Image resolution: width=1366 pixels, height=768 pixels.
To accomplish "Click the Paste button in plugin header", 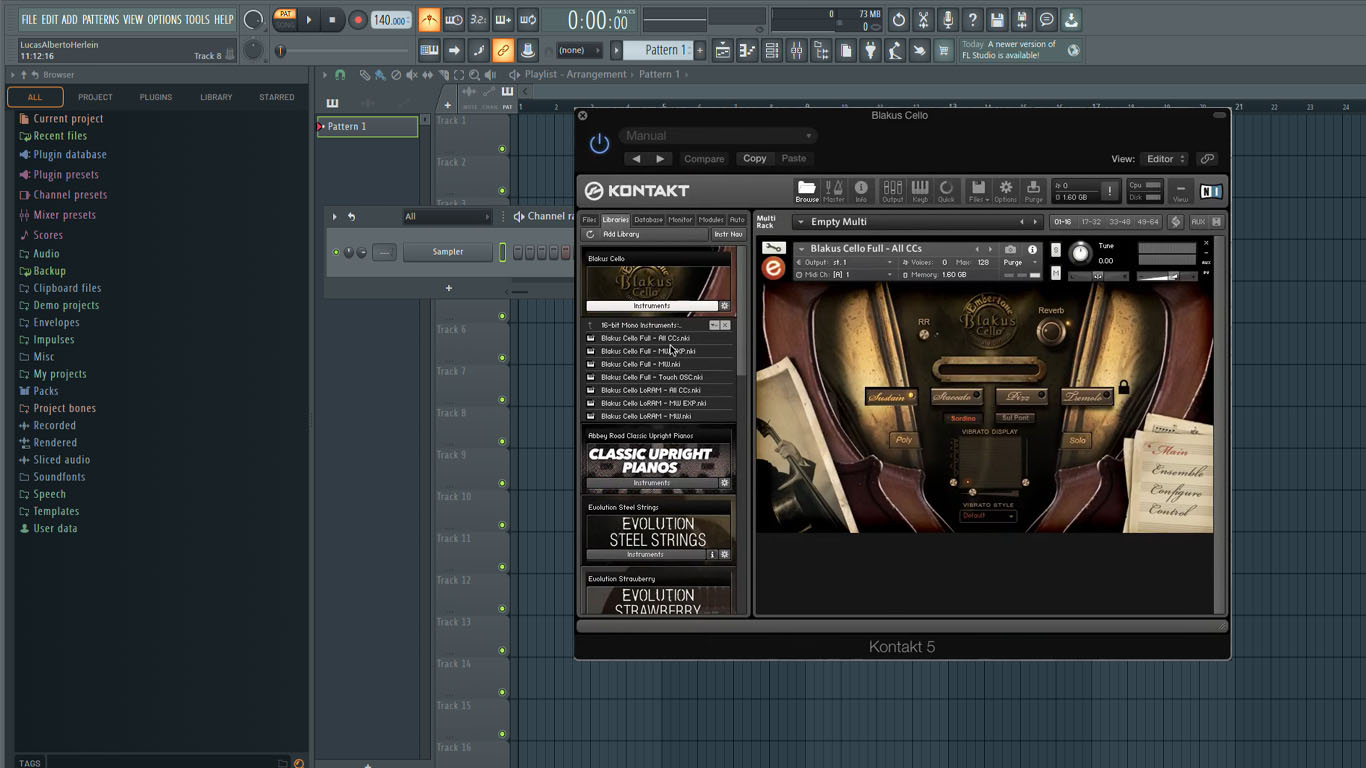I will tap(794, 158).
